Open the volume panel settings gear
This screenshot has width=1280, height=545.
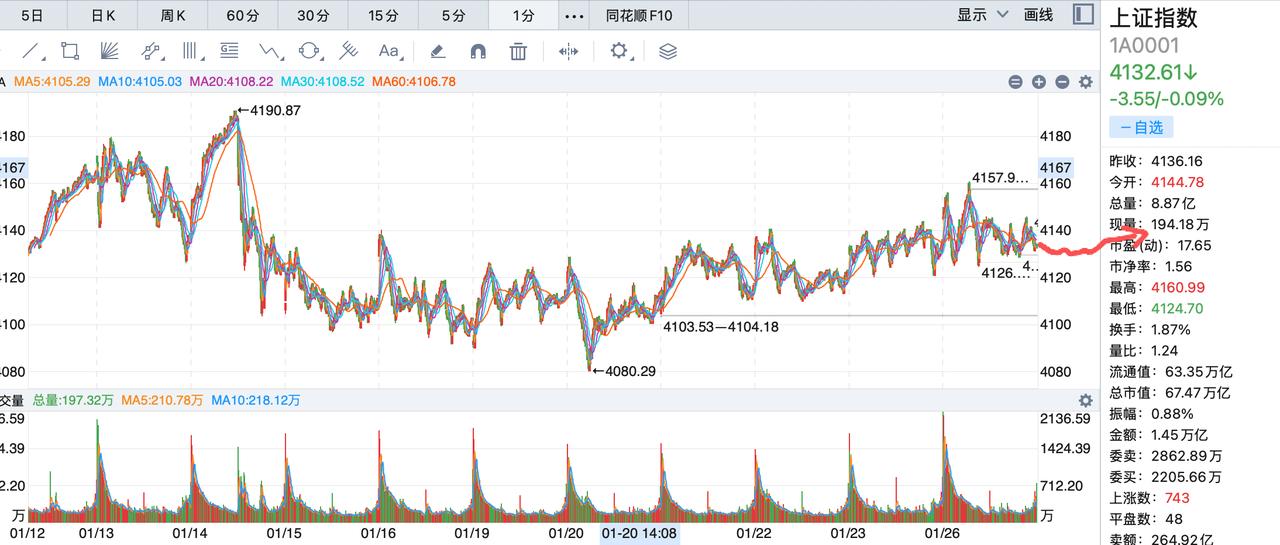(1085, 400)
